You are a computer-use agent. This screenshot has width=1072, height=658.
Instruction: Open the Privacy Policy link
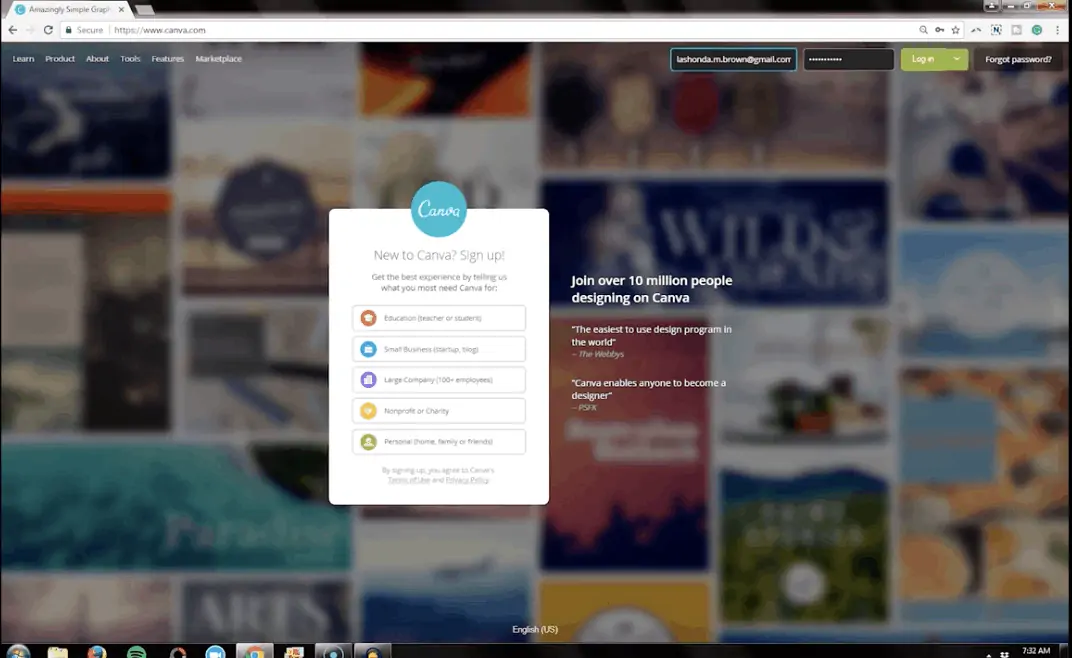coord(468,480)
